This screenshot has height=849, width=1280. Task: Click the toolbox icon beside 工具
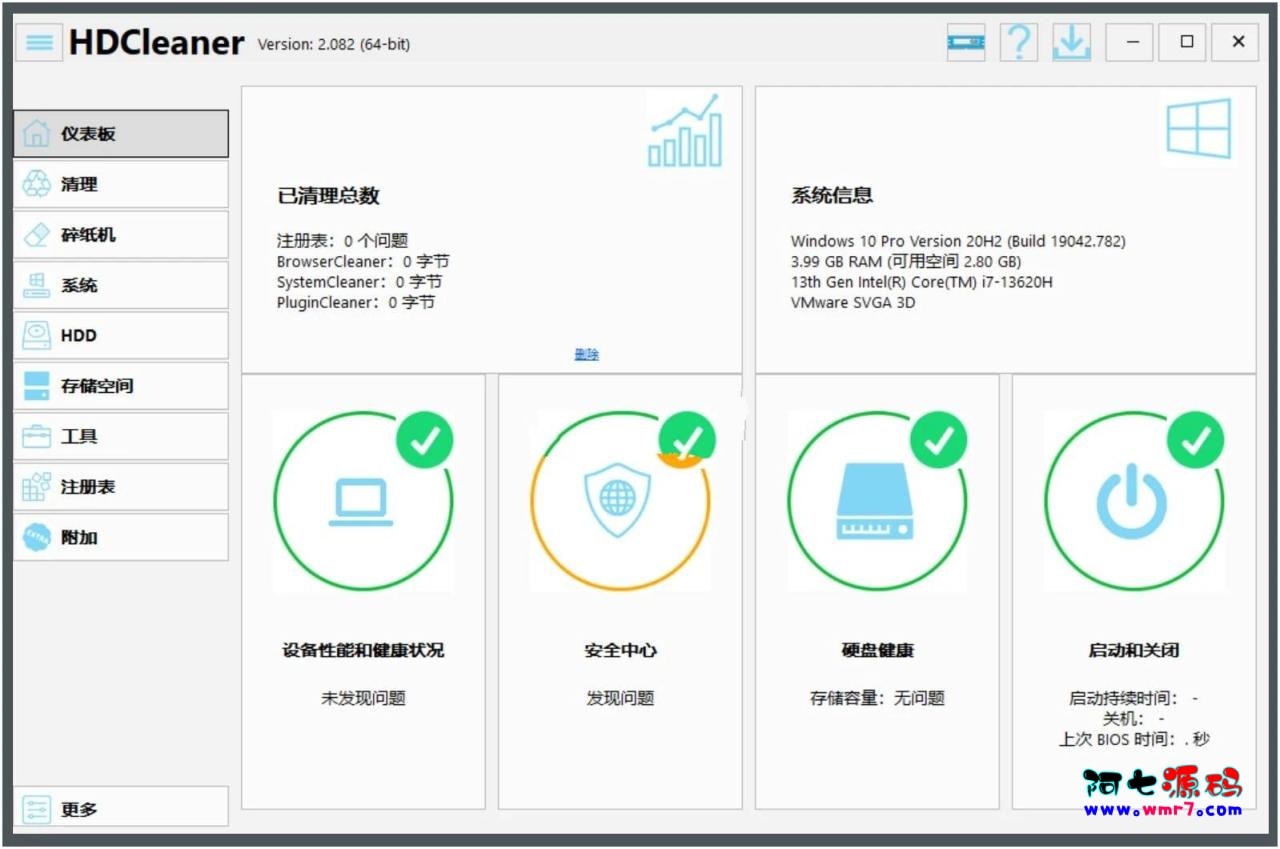coord(36,437)
